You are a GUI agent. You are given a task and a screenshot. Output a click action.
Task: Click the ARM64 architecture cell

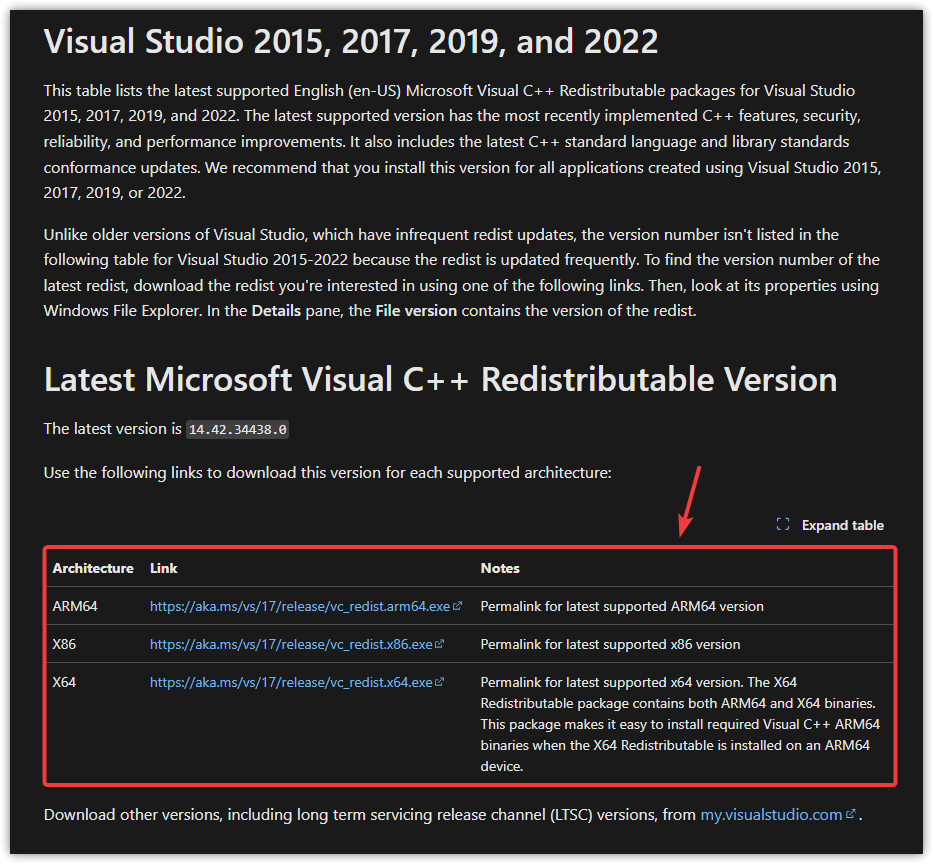tap(75, 606)
